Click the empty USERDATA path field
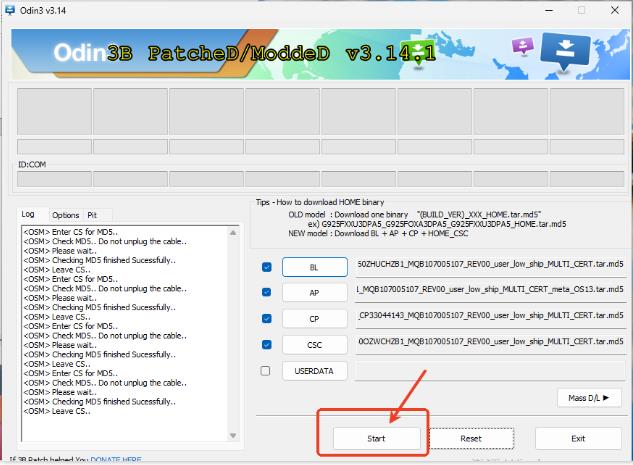 click(x=490, y=371)
